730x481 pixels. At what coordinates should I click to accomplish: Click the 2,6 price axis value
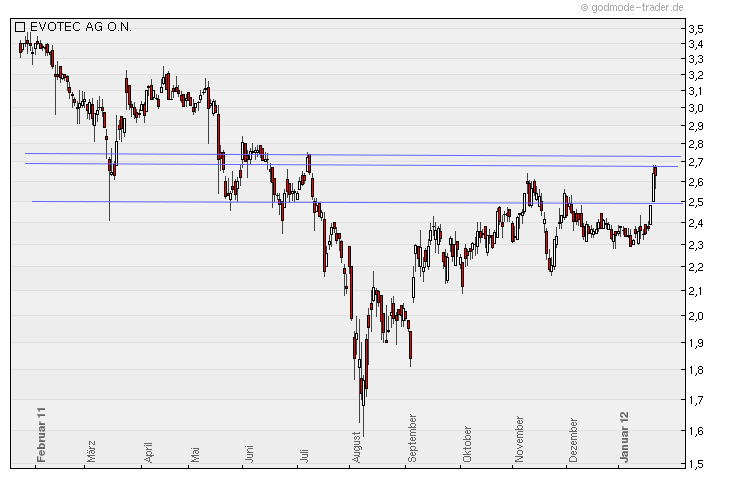696,182
